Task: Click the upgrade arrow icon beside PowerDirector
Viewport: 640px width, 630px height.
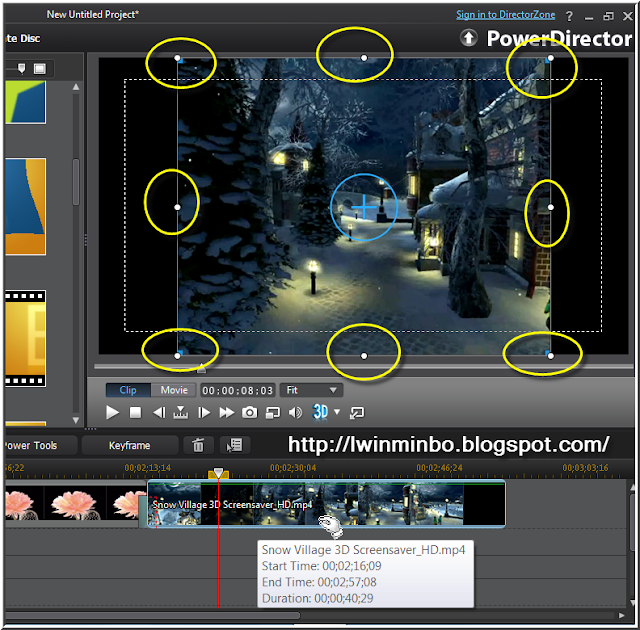Action: (x=469, y=38)
